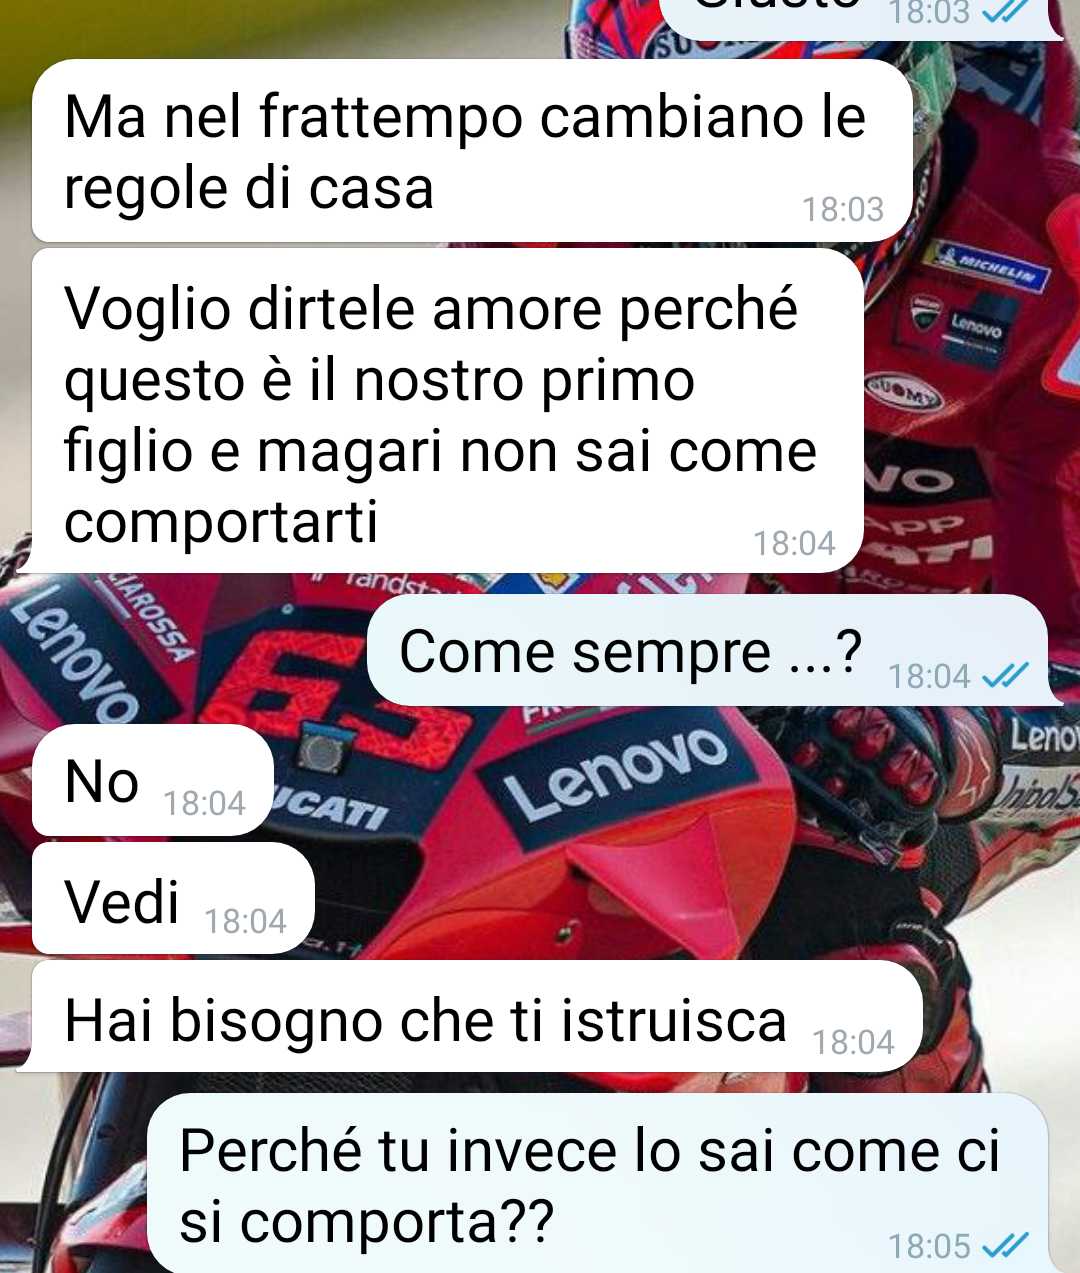Click the double check mark at 18:05
The height and width of the screenshot is (1273, 1080).
pos(1005,1245)
